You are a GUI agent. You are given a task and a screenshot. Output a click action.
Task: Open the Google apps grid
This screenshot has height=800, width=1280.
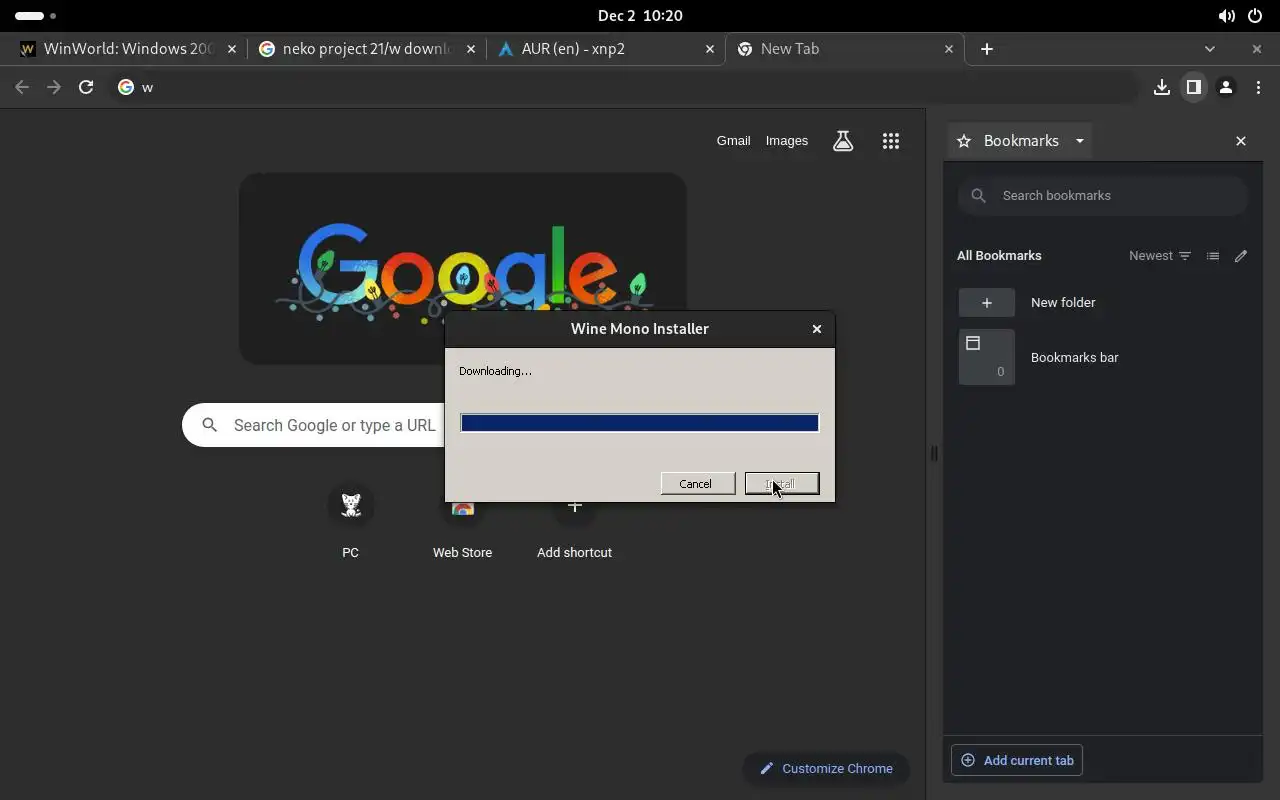coord(891,141)
